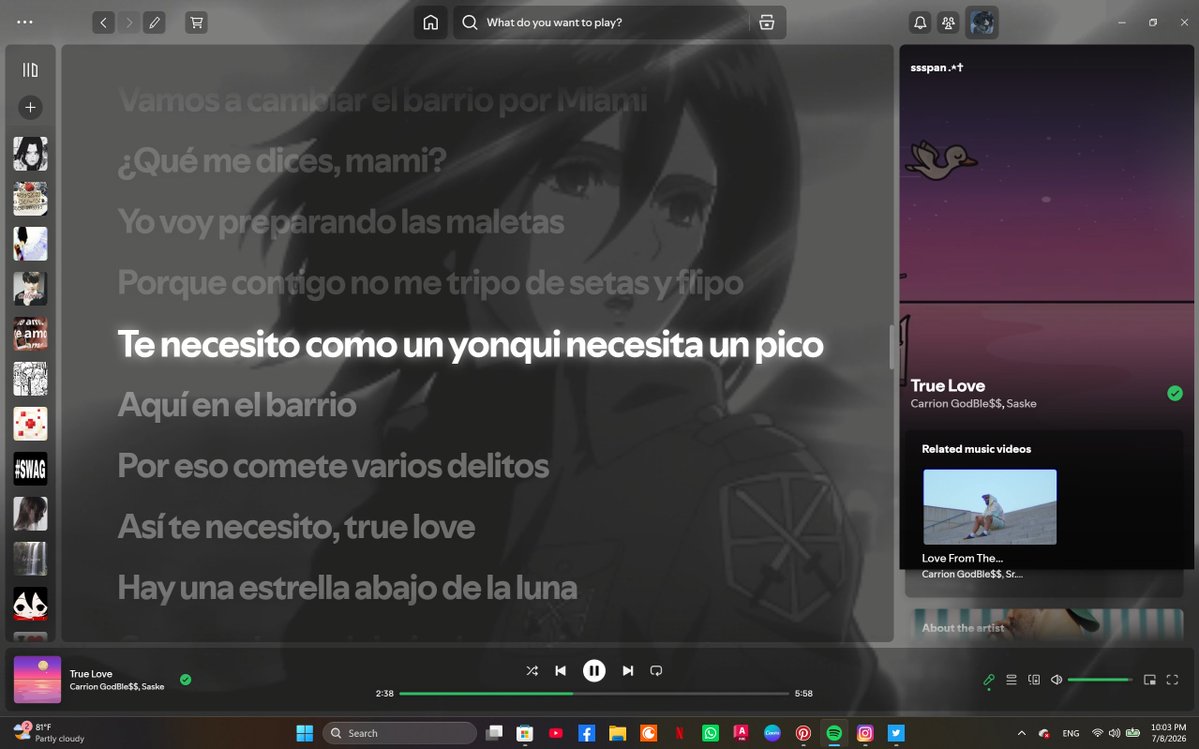The width and height of the screenshot is (1199, 749).
Task: Open Netflix from the taskbar
Action: pyautogui.click(x=679, y=733)
